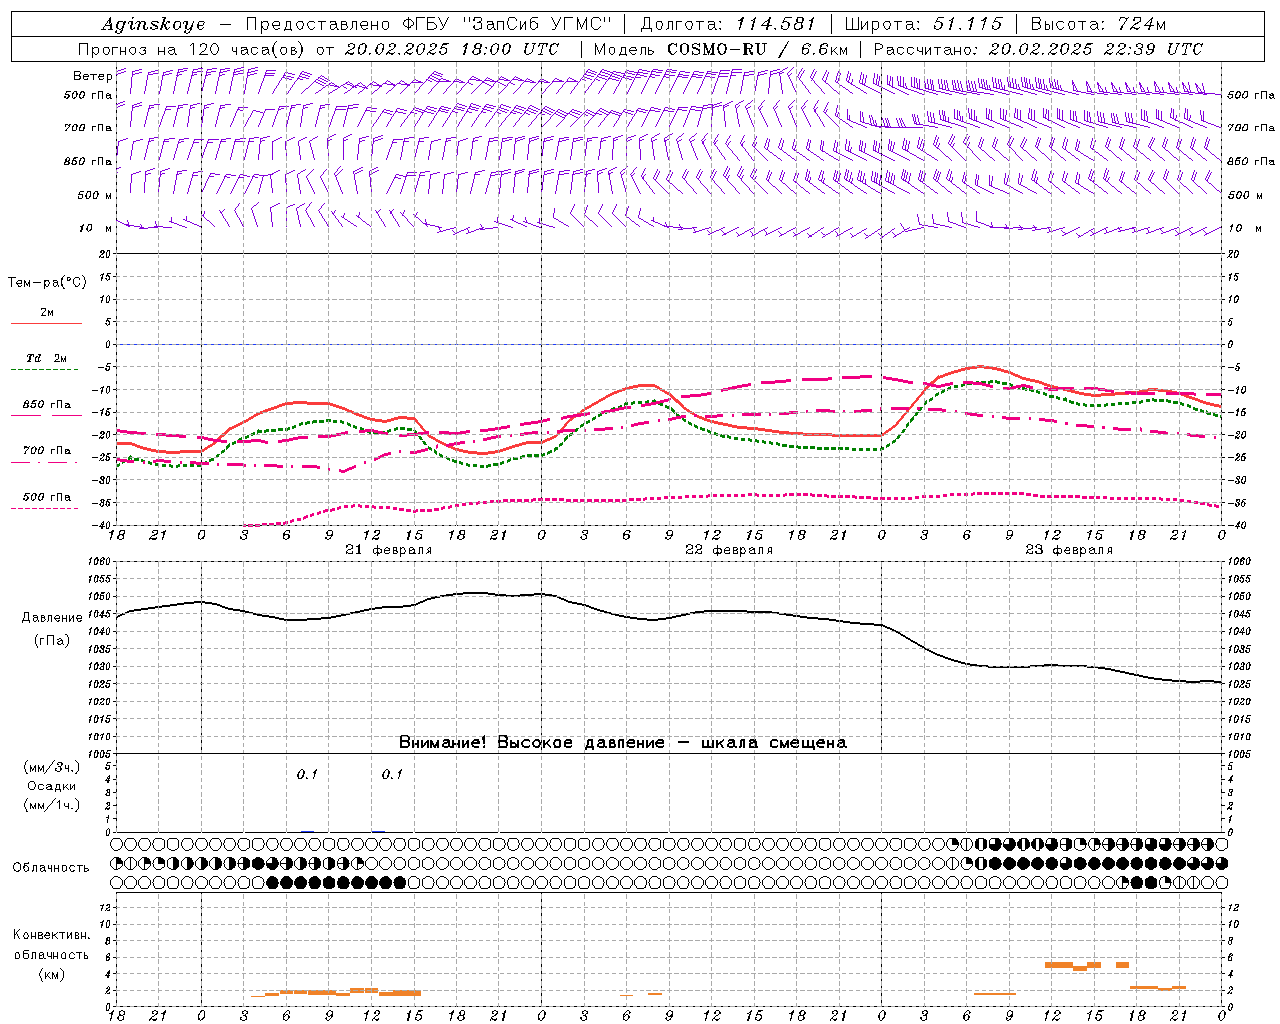This screenshot has width=1280, height=1024.
Task: Click the Облачность row label
Action: click(x=51, y=867)
